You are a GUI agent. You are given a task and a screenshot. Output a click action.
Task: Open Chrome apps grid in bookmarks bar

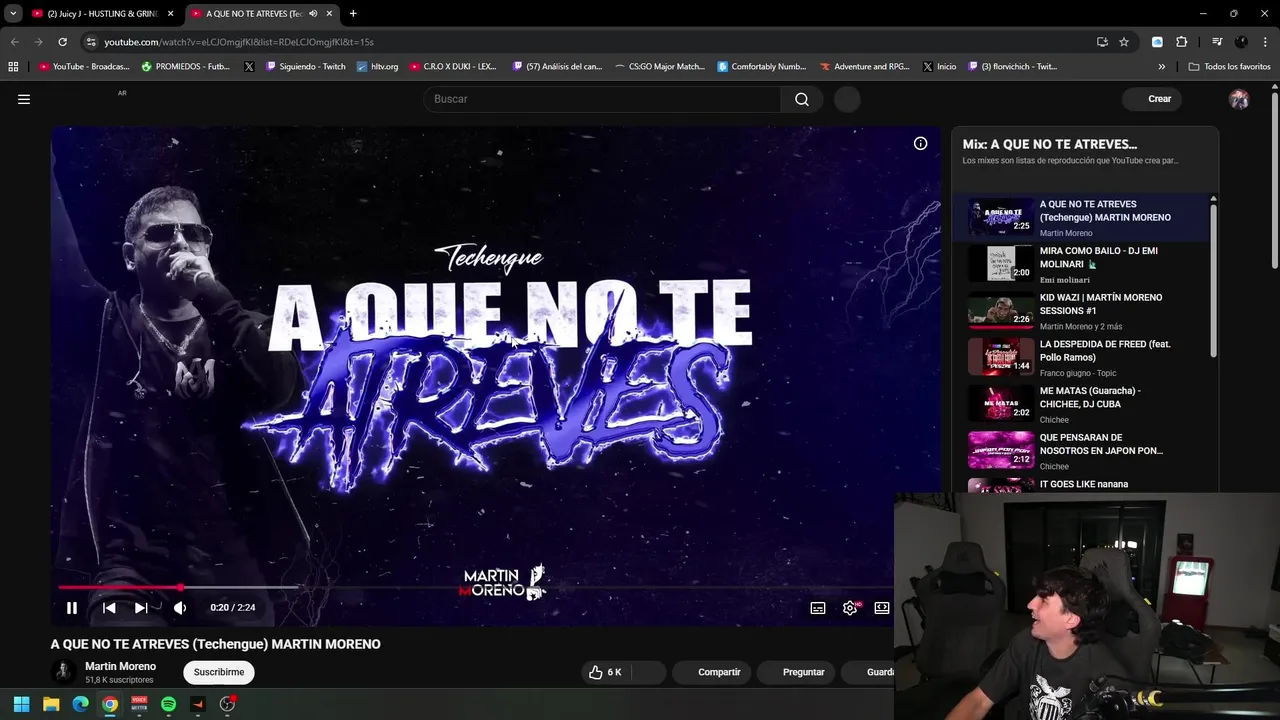point(13,67)
